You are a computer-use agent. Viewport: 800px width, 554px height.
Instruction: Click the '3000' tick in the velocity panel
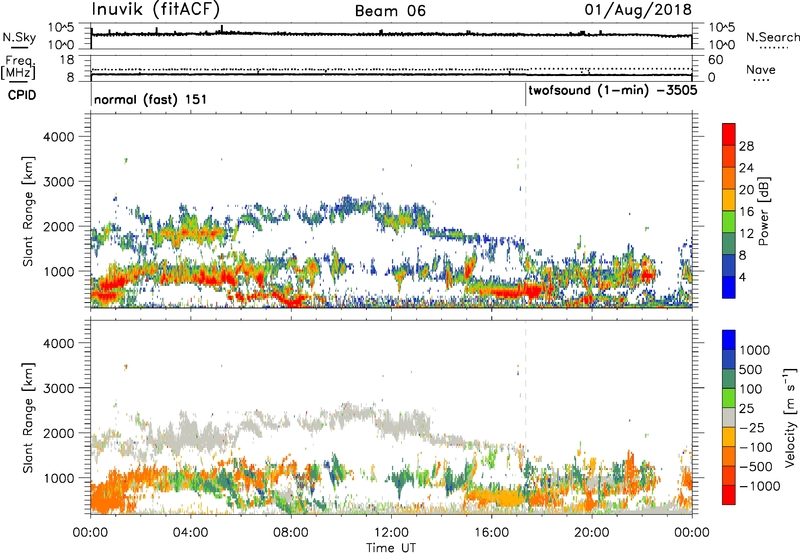[59, 388]
